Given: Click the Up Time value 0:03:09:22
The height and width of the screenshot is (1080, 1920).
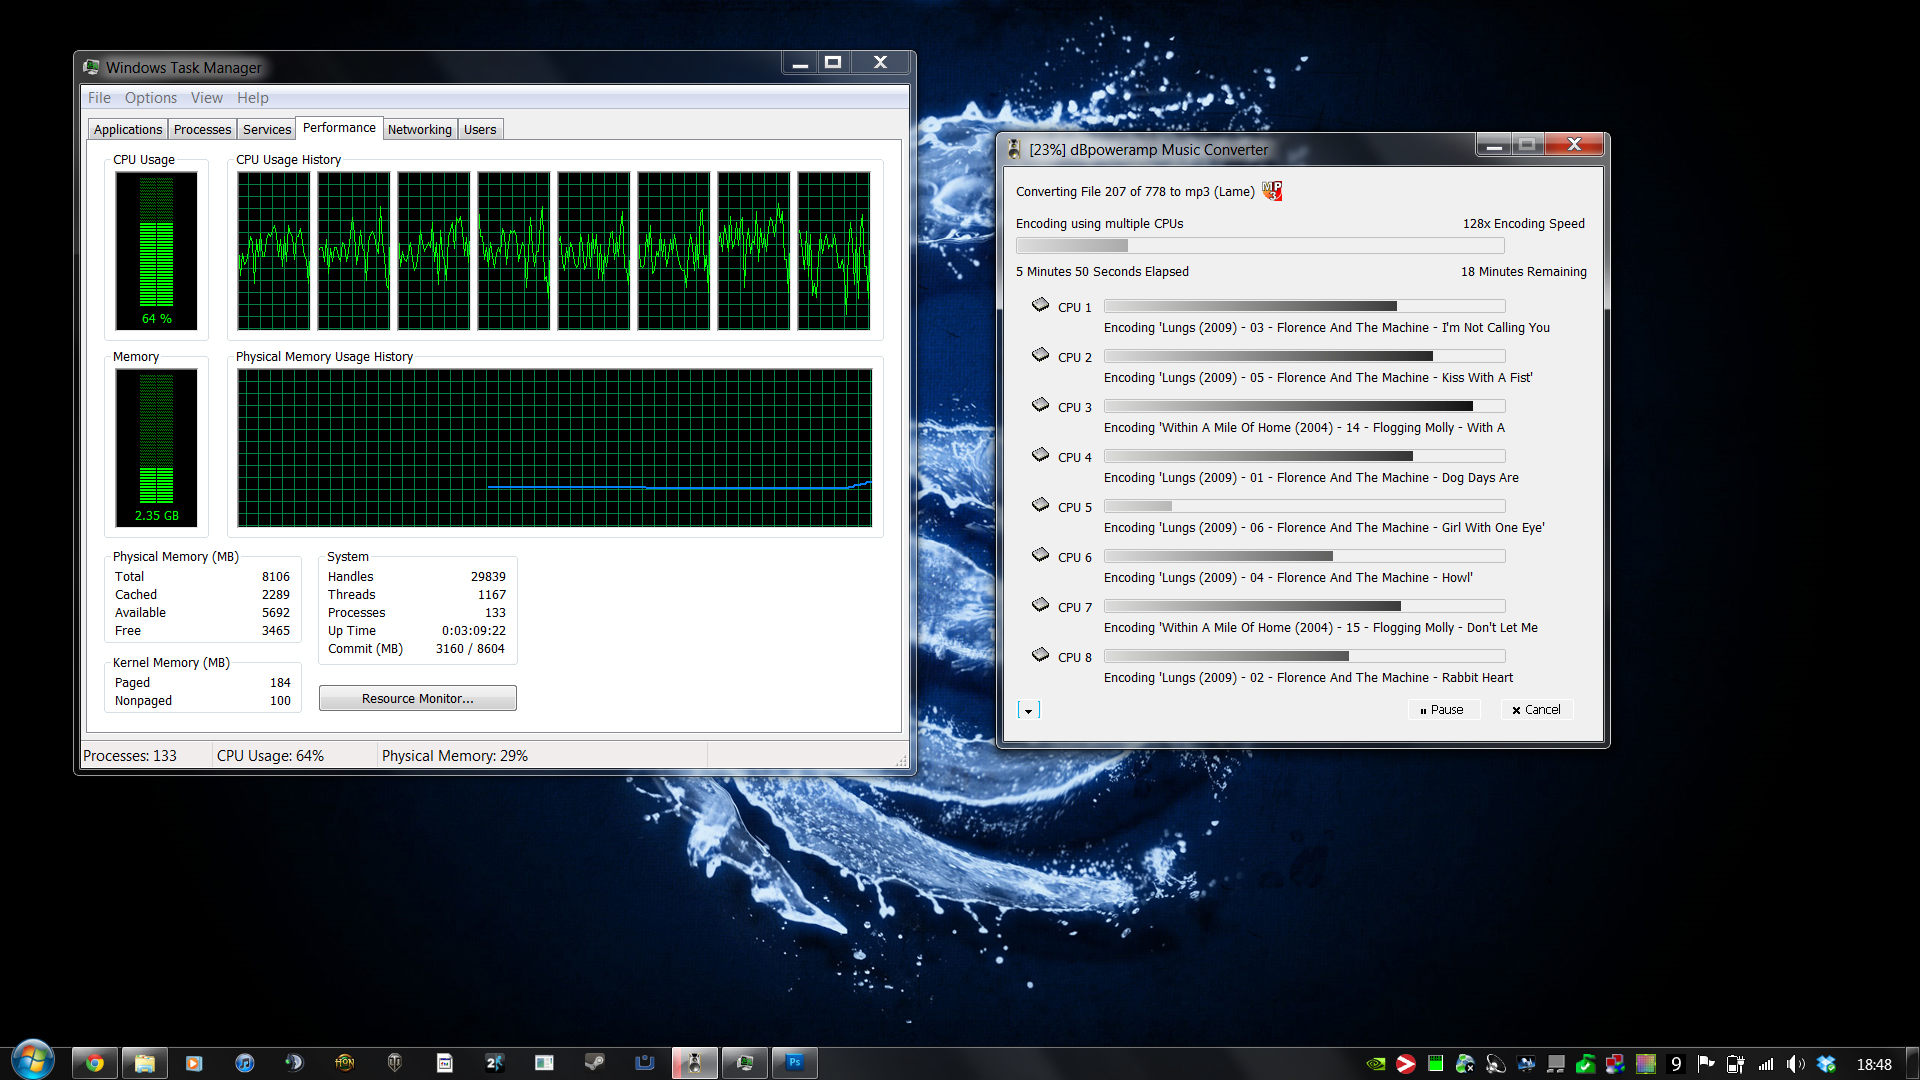Looking at the screenshot, I should (x=474, y=631).
